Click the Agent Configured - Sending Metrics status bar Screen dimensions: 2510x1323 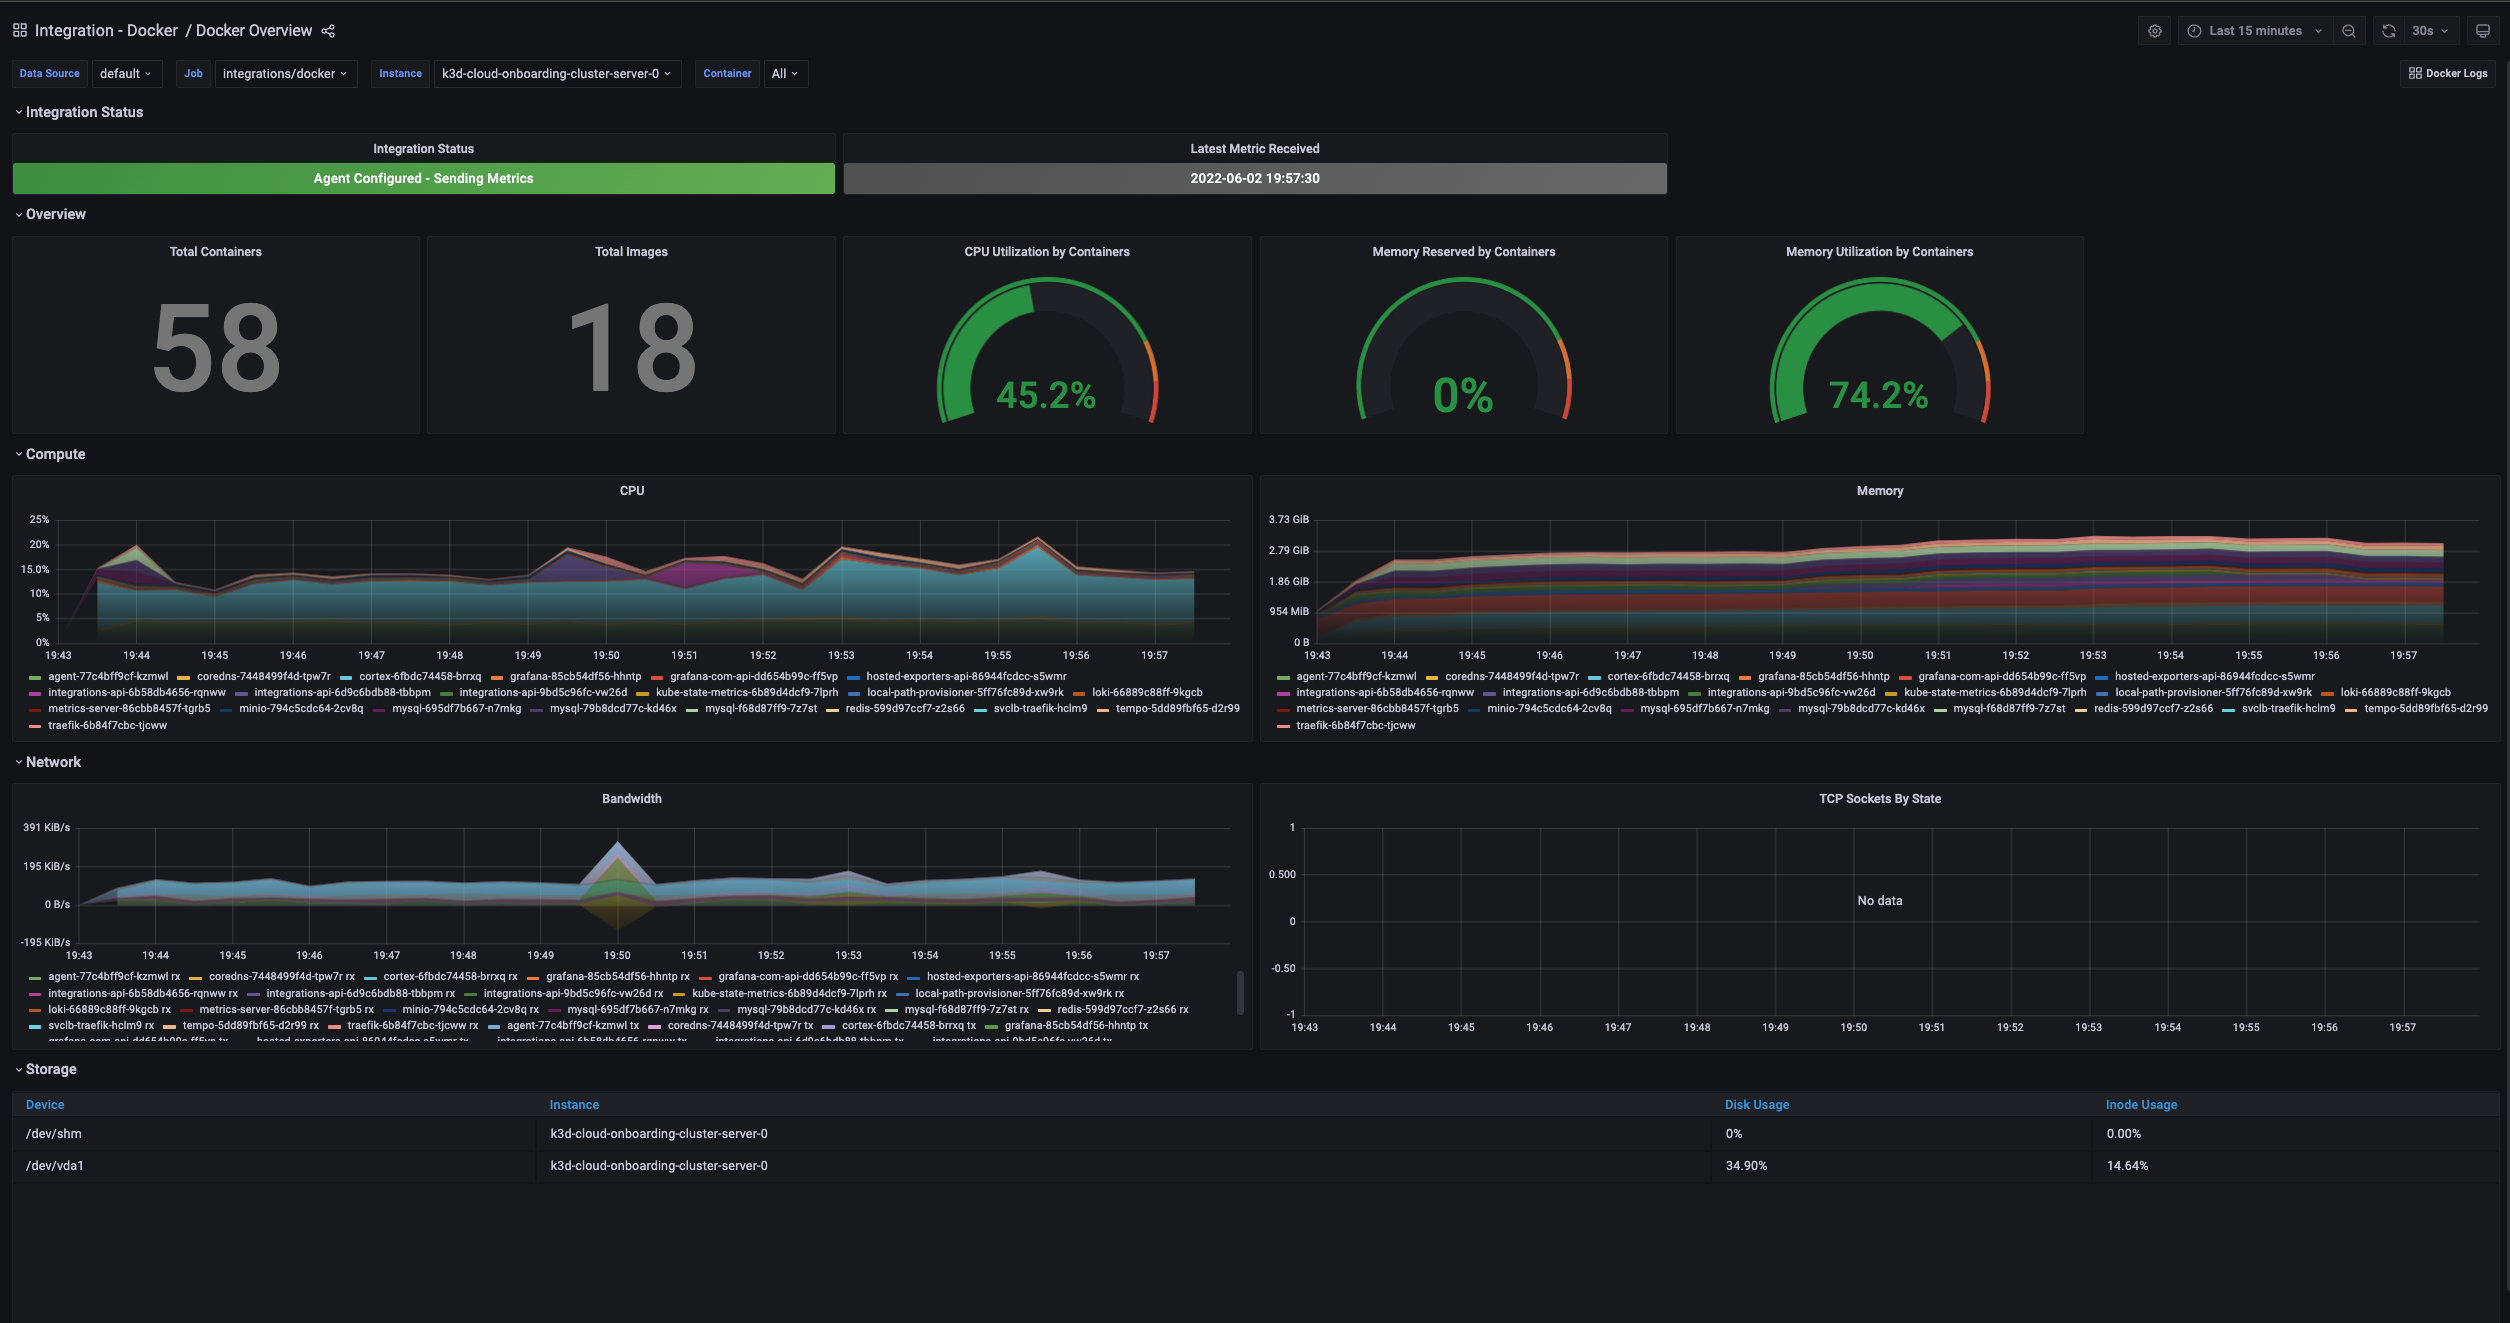tap(424, 179)
